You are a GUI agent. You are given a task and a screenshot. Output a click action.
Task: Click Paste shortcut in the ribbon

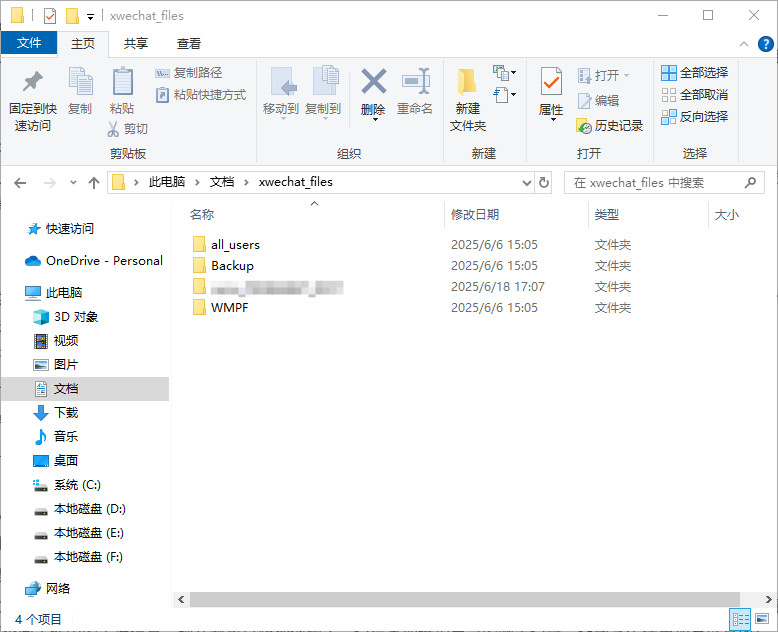[x=201, y=95]
